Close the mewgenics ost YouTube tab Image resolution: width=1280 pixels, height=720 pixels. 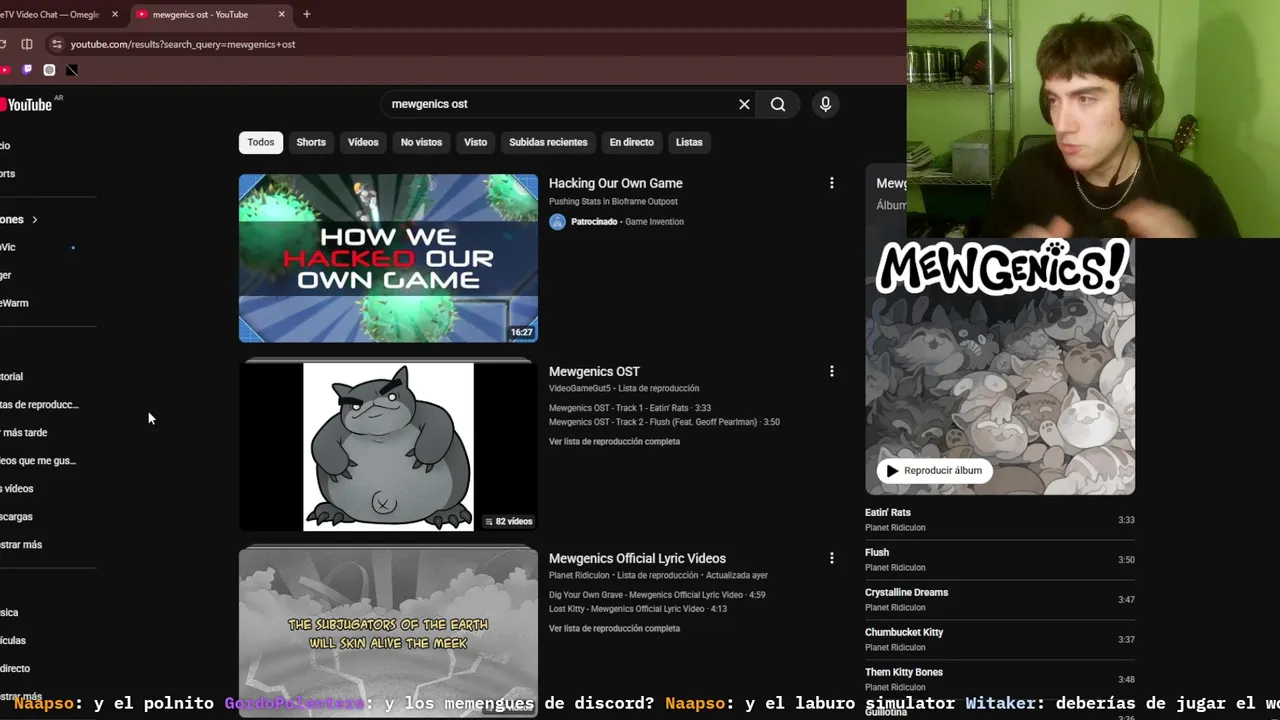[x=281, y=14]
